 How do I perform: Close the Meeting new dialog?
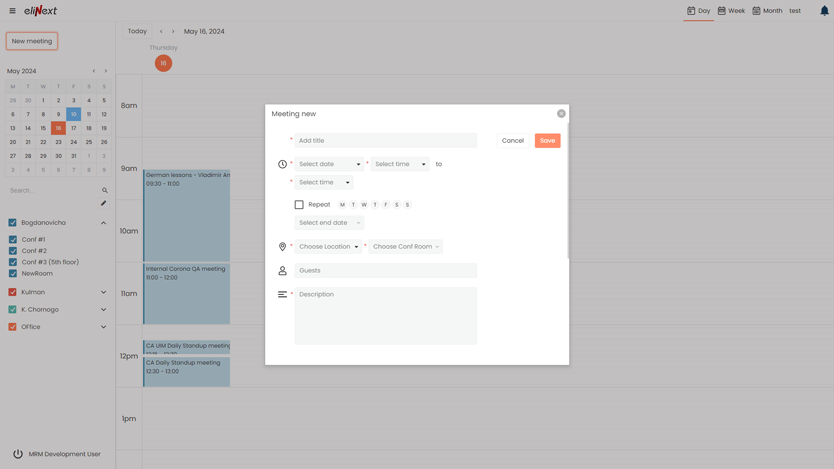(x=561, y=114)
